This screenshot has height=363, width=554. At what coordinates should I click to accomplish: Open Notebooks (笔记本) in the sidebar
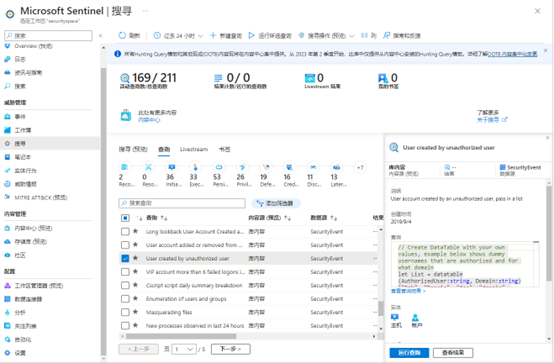click(18, 157)
